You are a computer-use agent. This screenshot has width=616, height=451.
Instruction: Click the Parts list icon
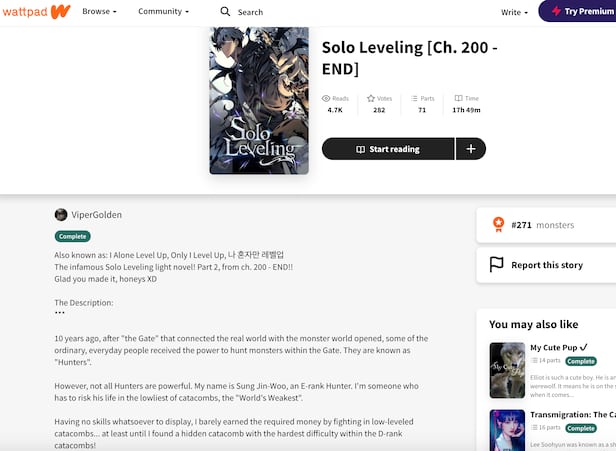415,98
